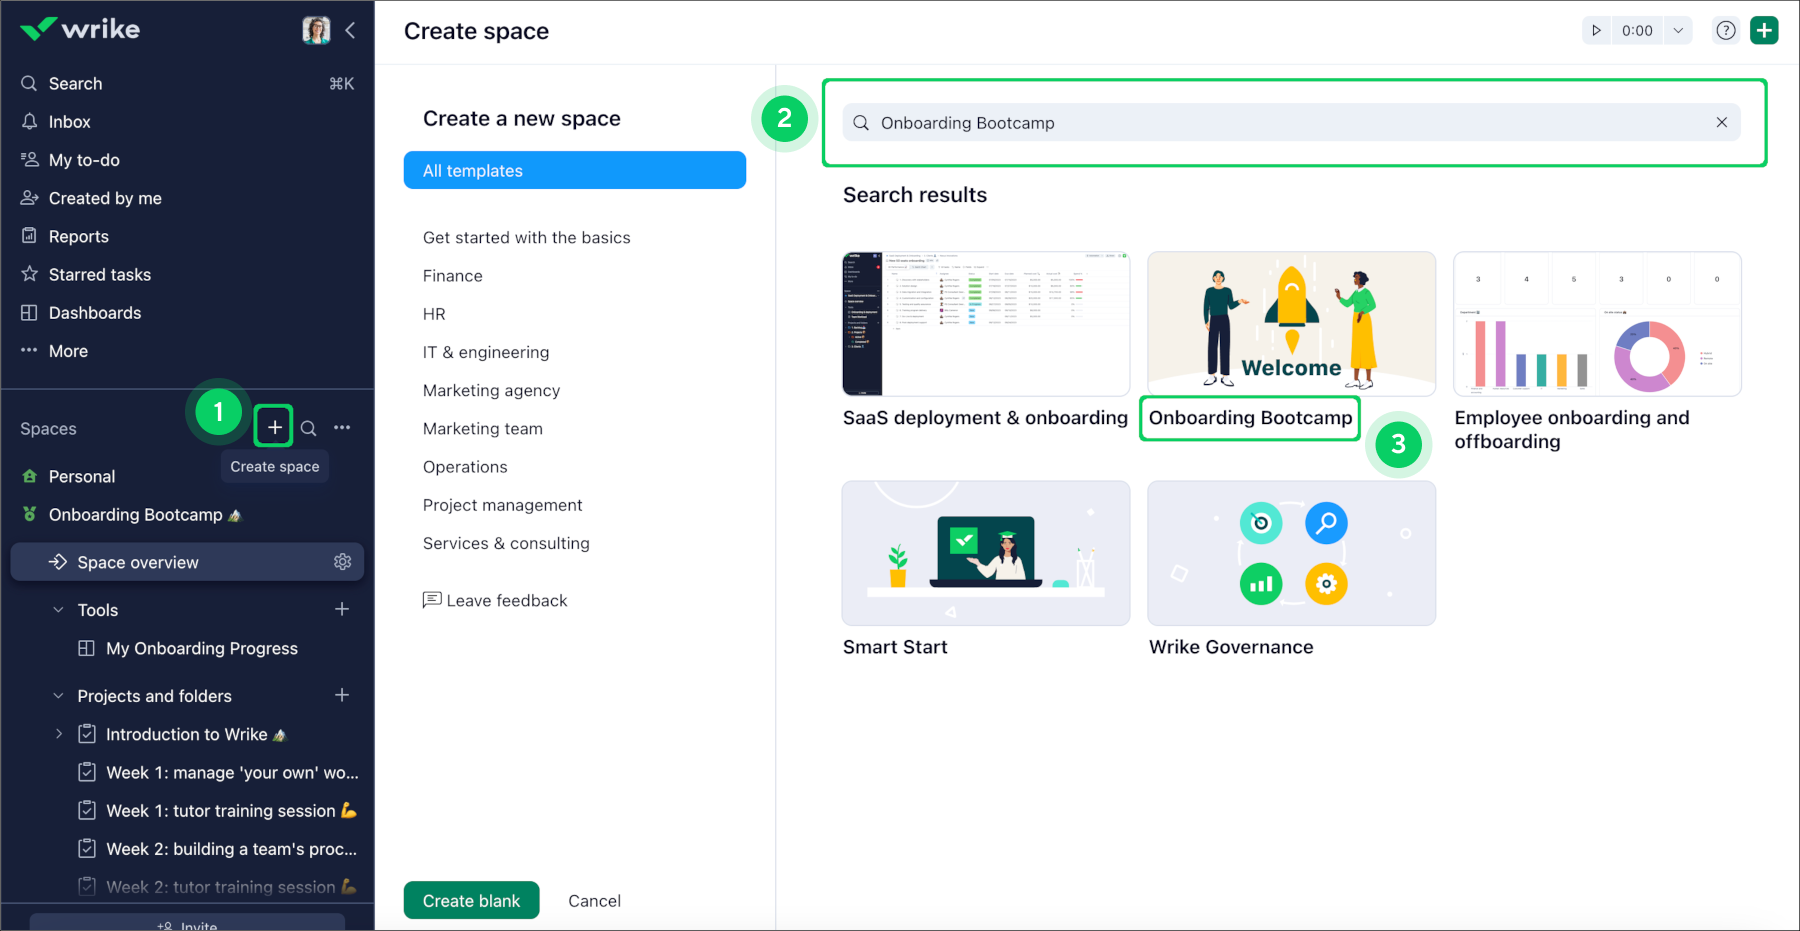The width and height of the screenshot is (1800, 931).
Task: Open the timer dropdown arrow
Action: point(1678,31)
